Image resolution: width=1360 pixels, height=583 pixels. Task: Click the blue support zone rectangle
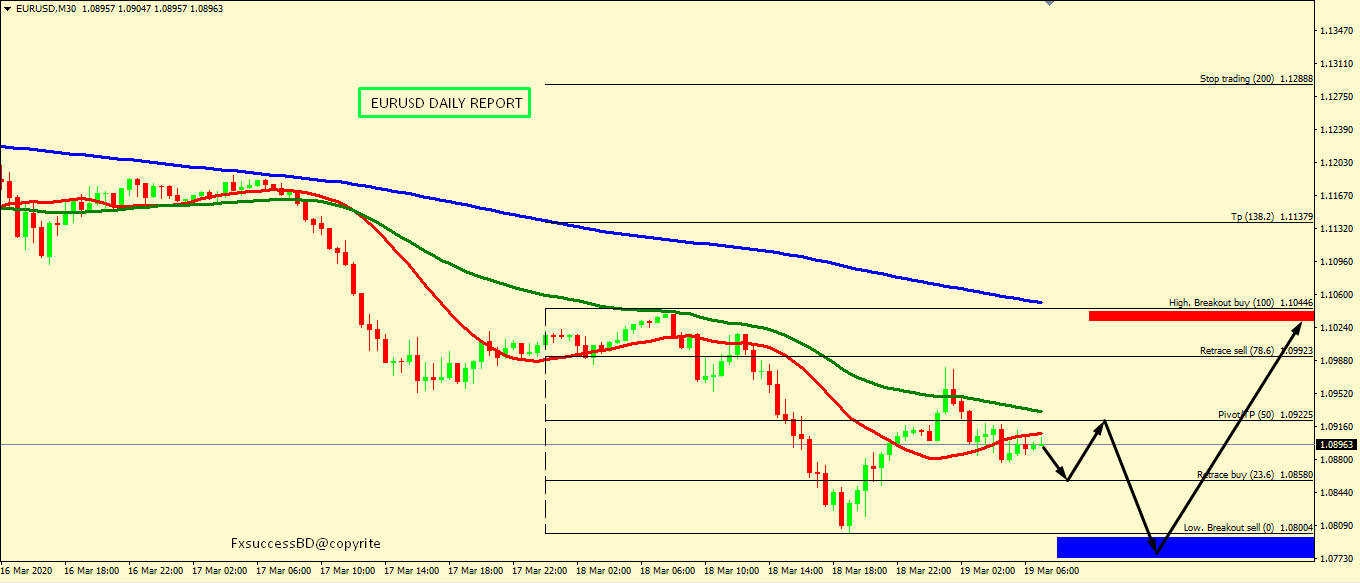coord(1185,546)
